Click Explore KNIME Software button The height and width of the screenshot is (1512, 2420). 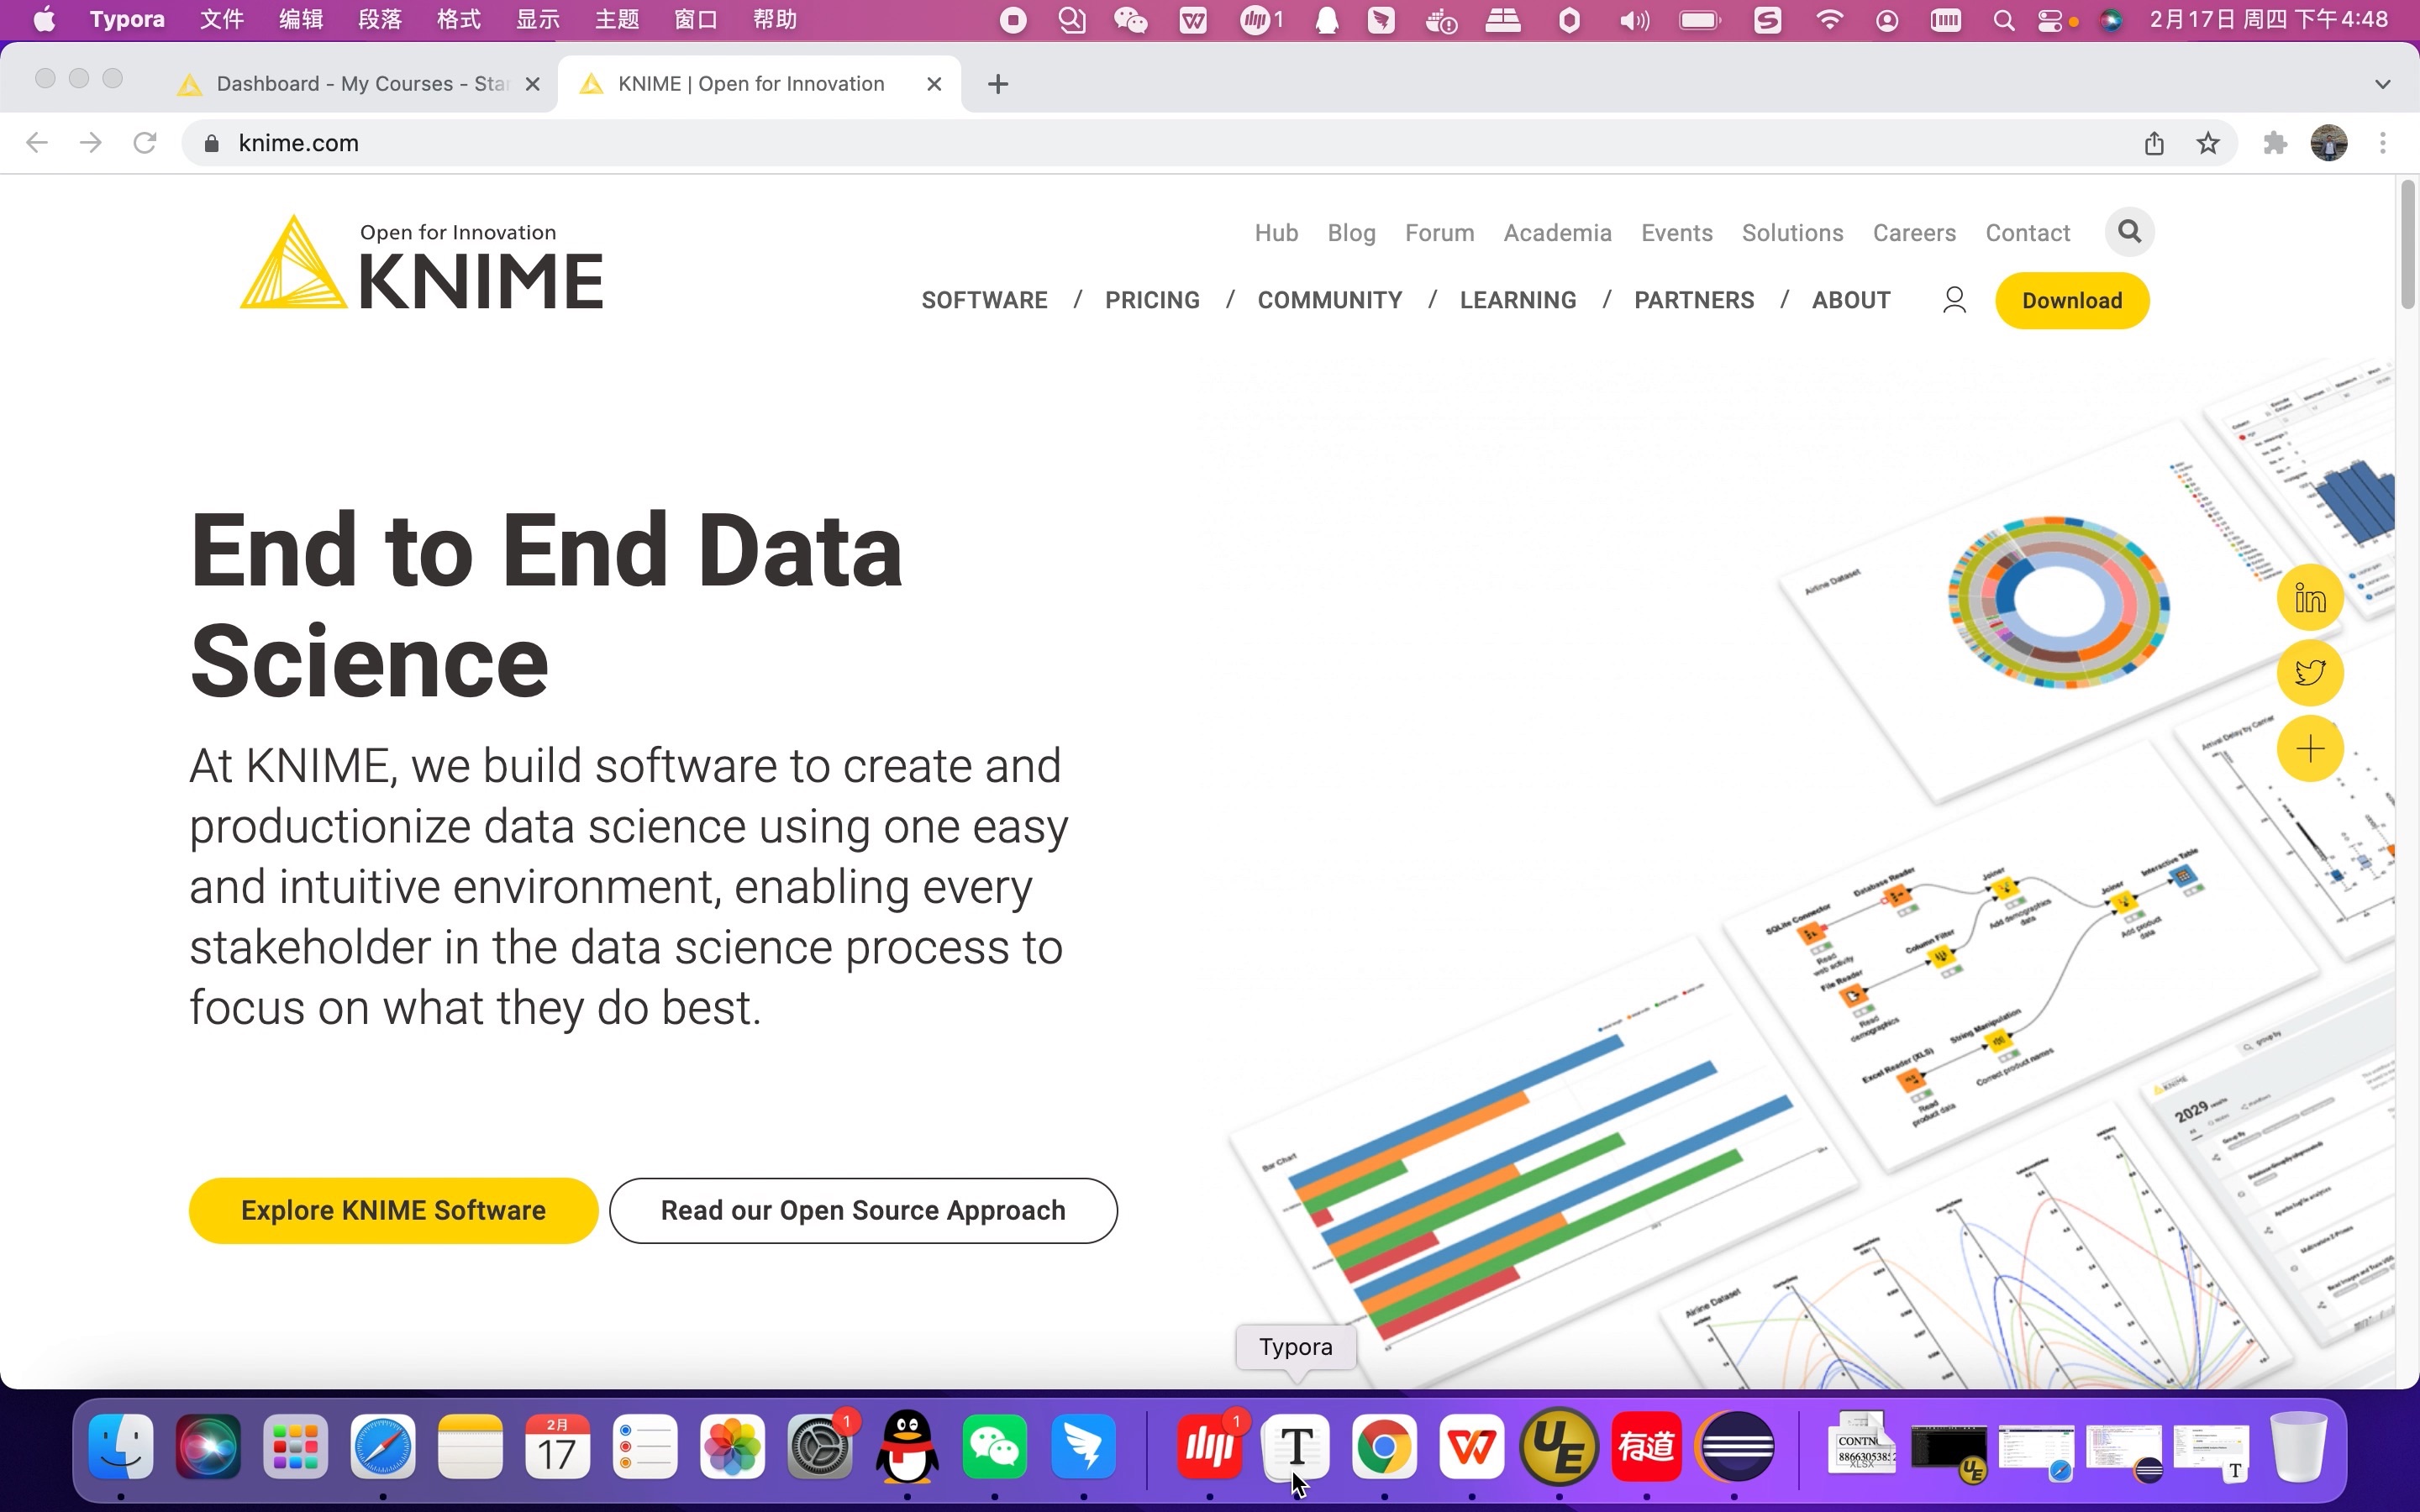394,1209
